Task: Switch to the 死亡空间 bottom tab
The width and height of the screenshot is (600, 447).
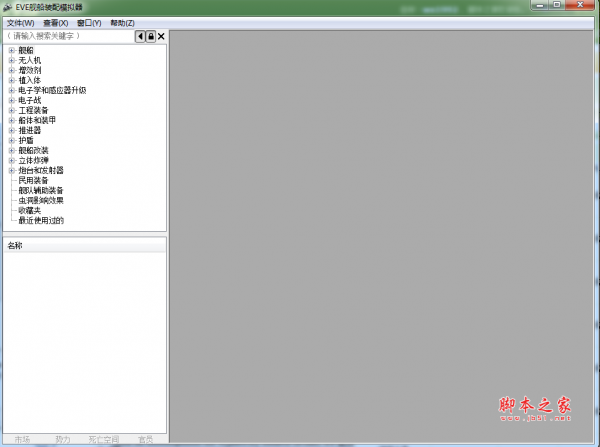Action: tap(104, 439)
